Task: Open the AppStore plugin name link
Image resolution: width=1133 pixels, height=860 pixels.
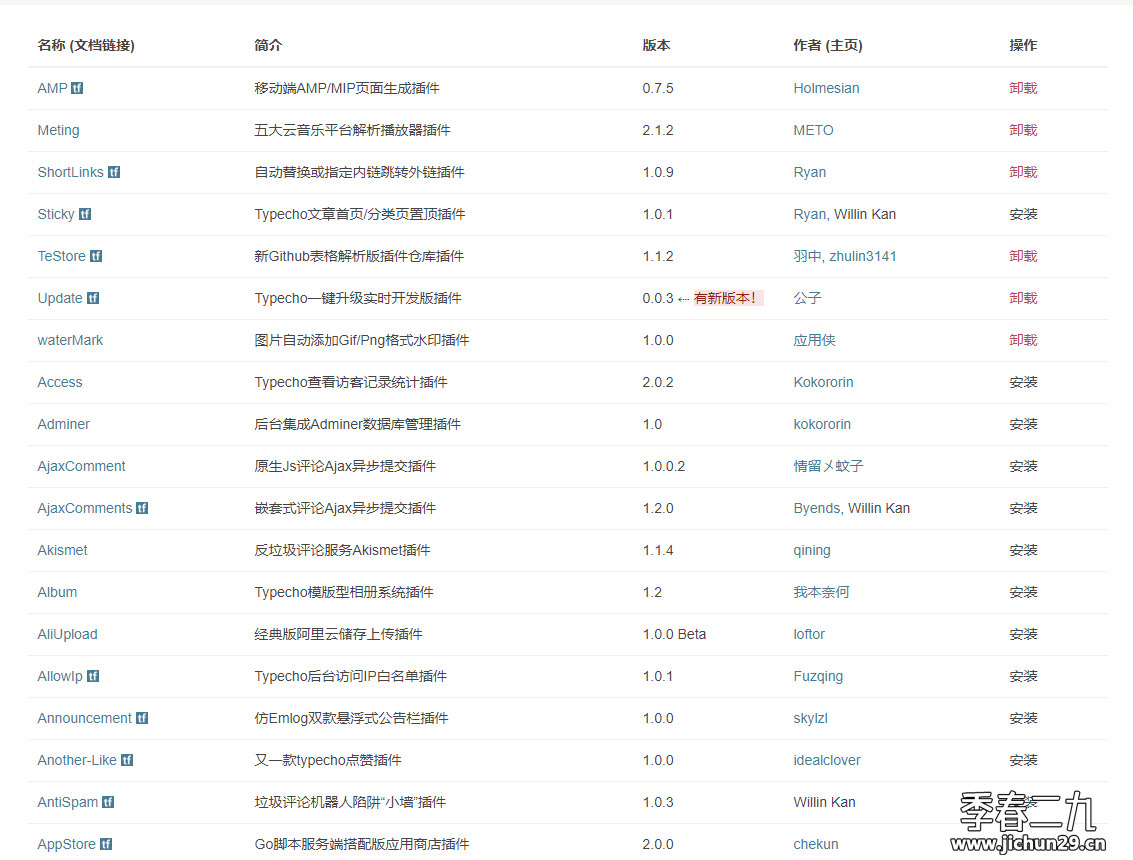Action: [x=66, y=843]
